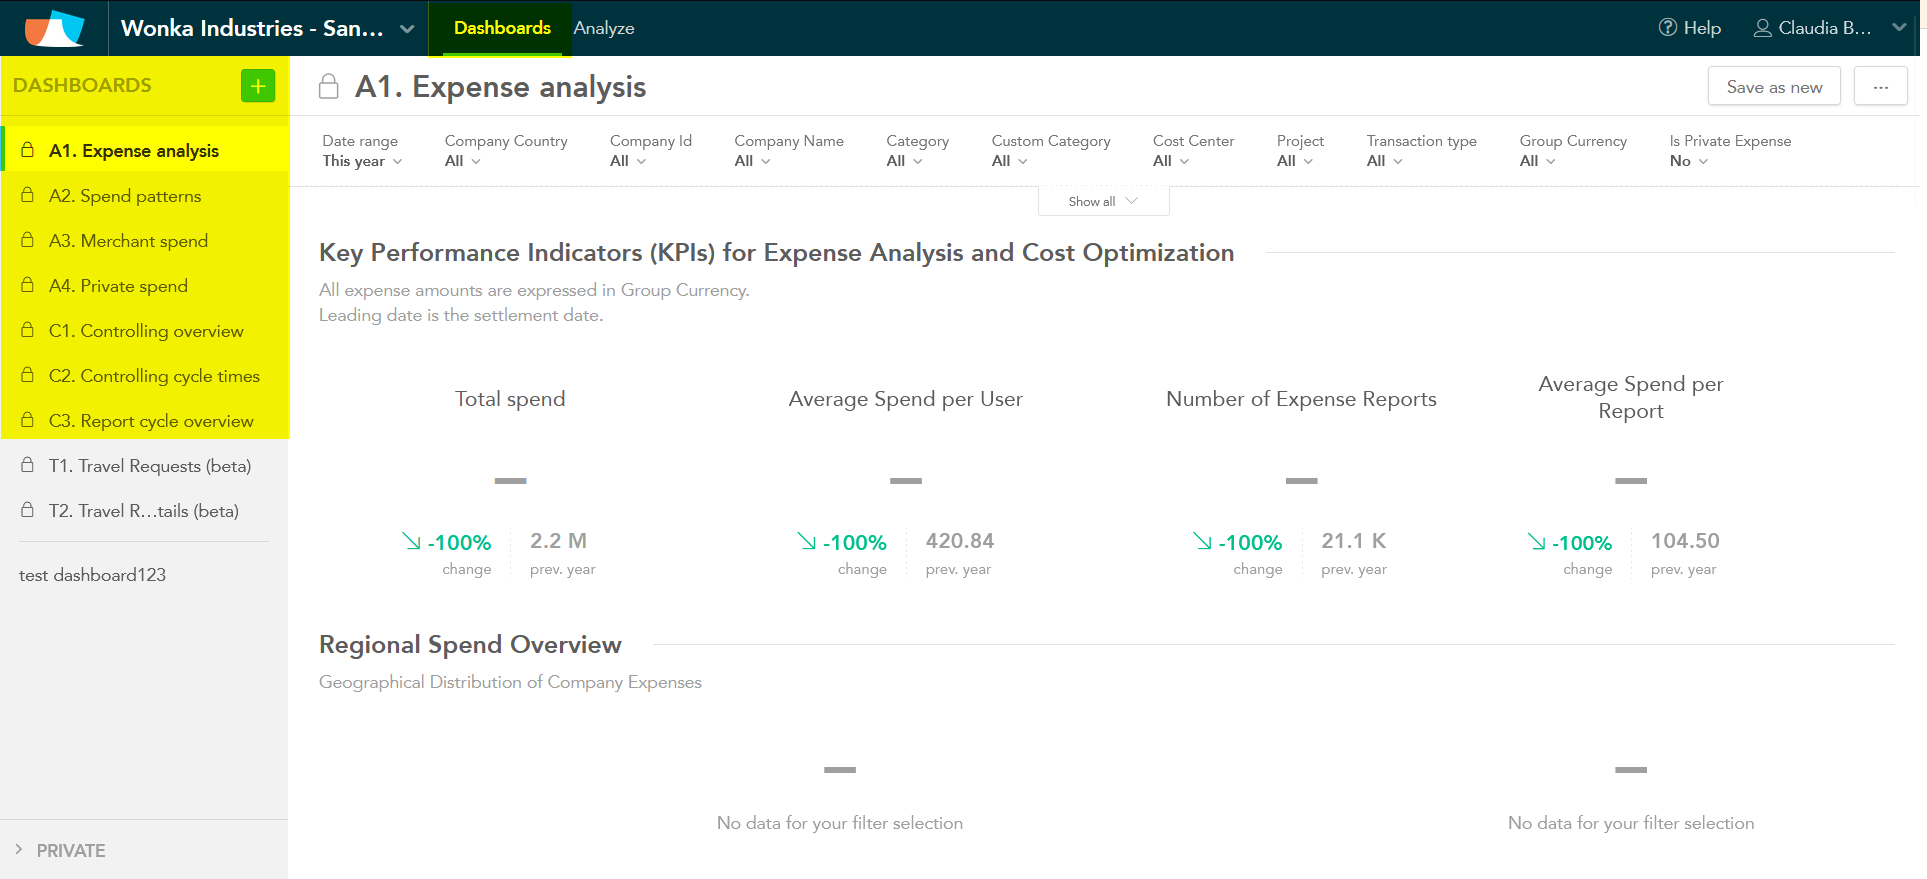Image resolution: width=1927 pixels, height=879 pixels.
Task: Open the Date range dropdown
Action: pos(362,161)
